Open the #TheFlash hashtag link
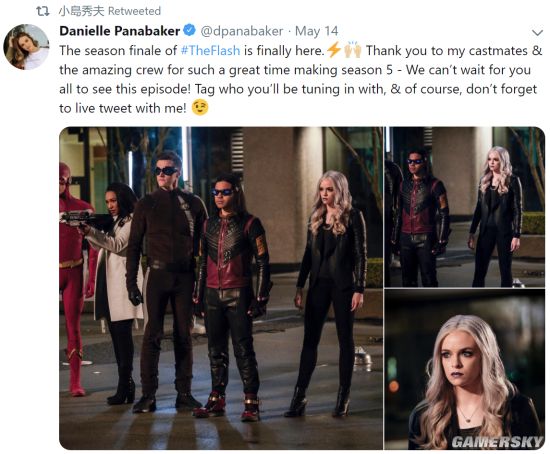550x454 pixels. (210, 51)
